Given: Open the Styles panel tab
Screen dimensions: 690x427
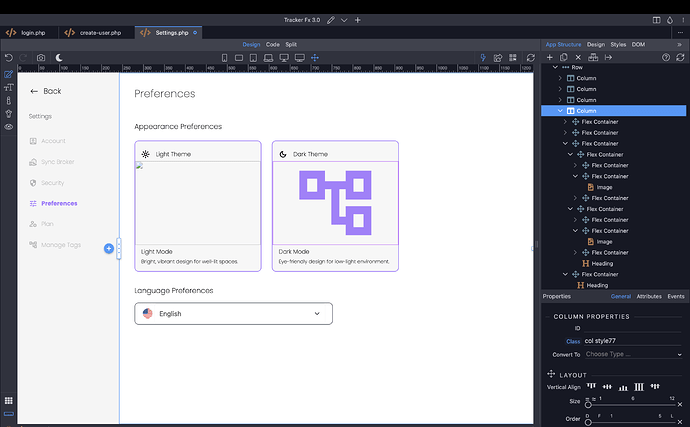Looking at the screenshot, I should (x=618, y=44).
